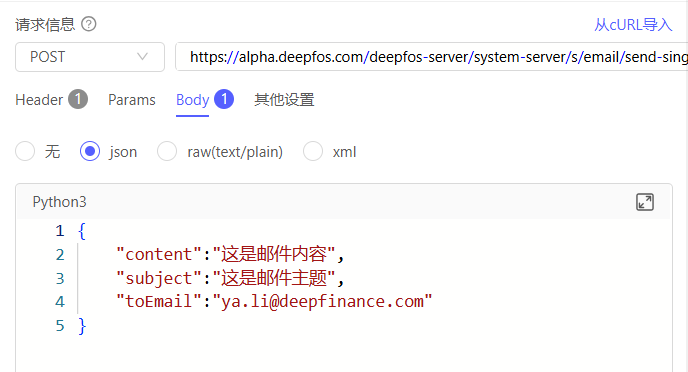Click the Python3 label in editor header
The width and height of the screenshot is (688, 372).
(59, 202)
